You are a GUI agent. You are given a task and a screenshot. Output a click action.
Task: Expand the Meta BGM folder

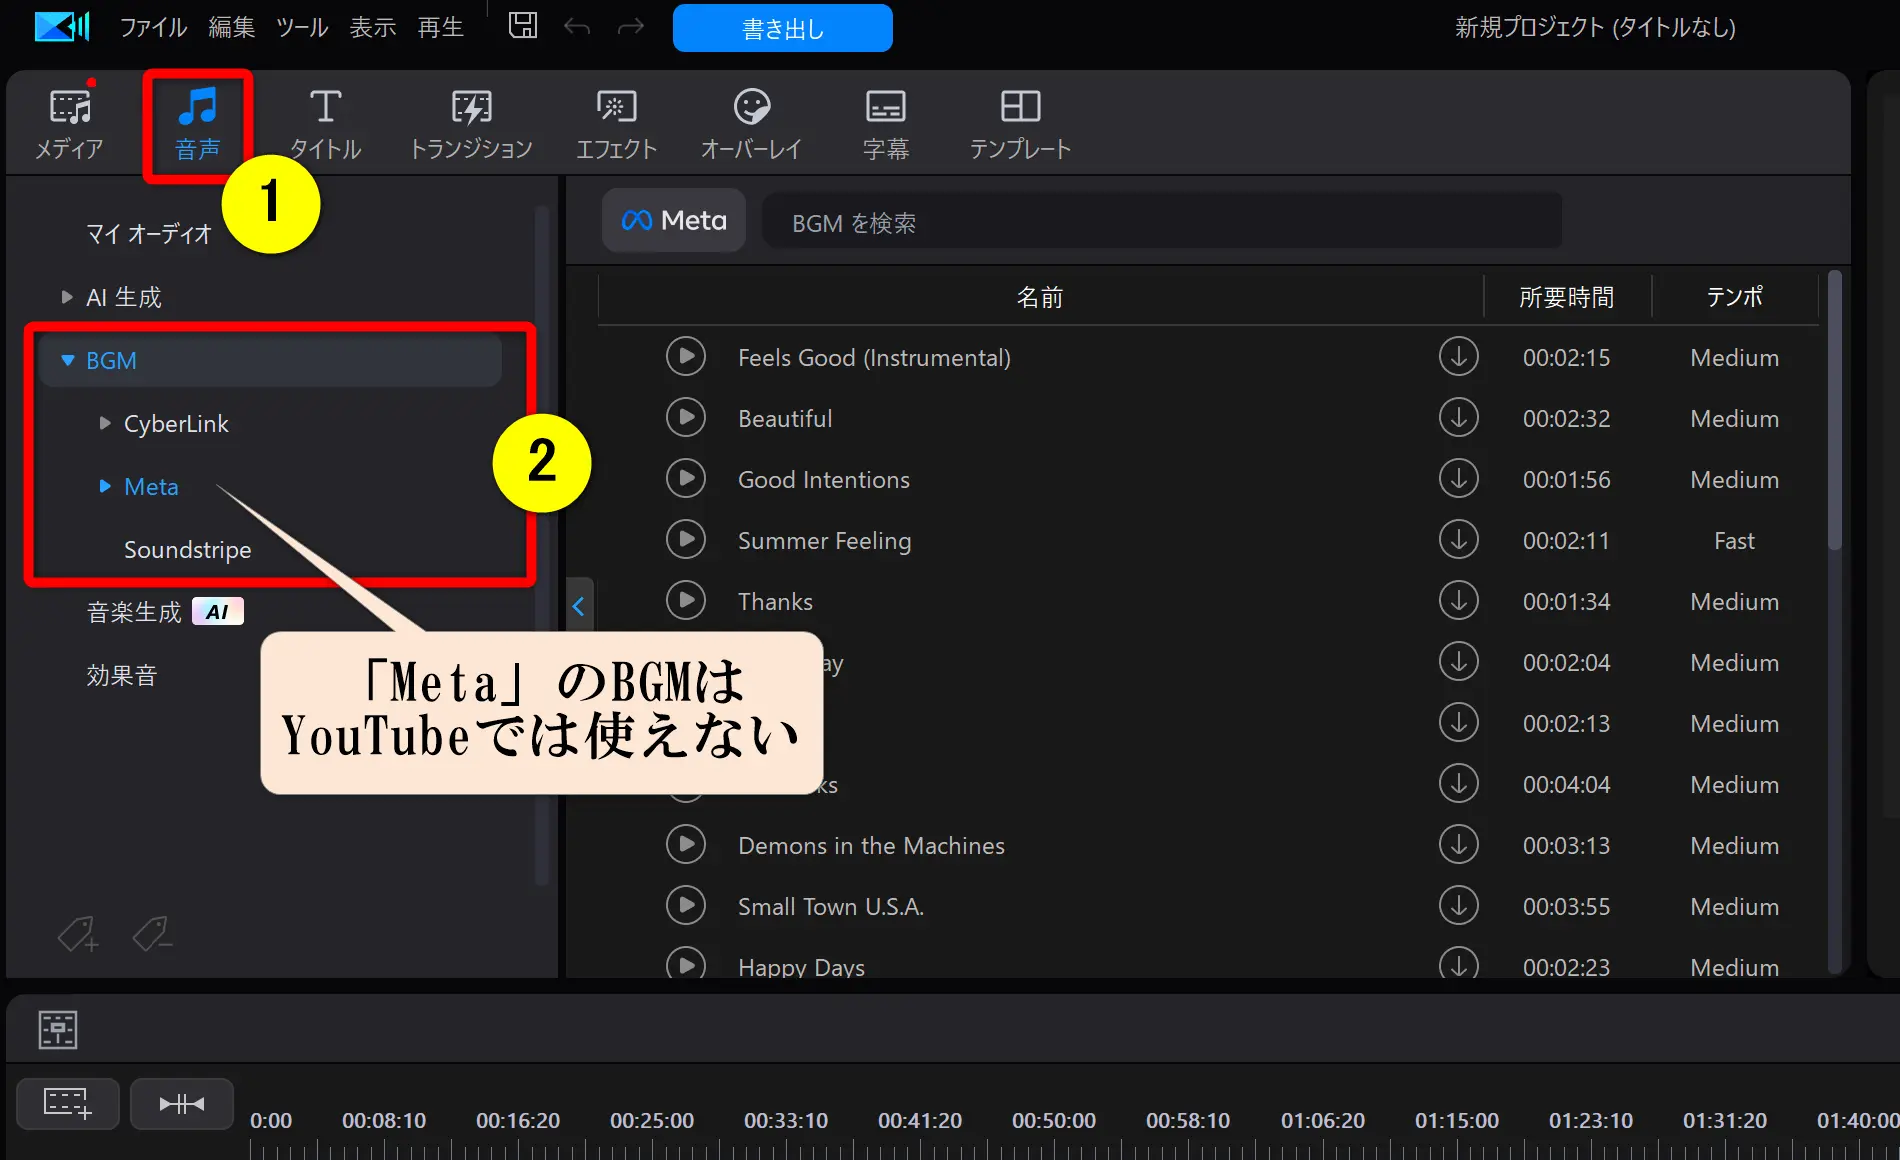105,486
